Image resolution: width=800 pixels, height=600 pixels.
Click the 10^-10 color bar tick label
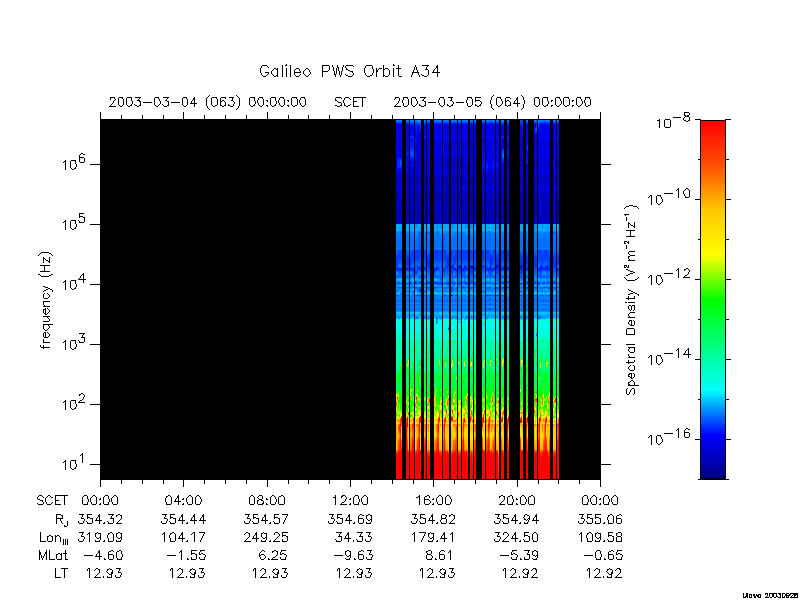(669, 197)
